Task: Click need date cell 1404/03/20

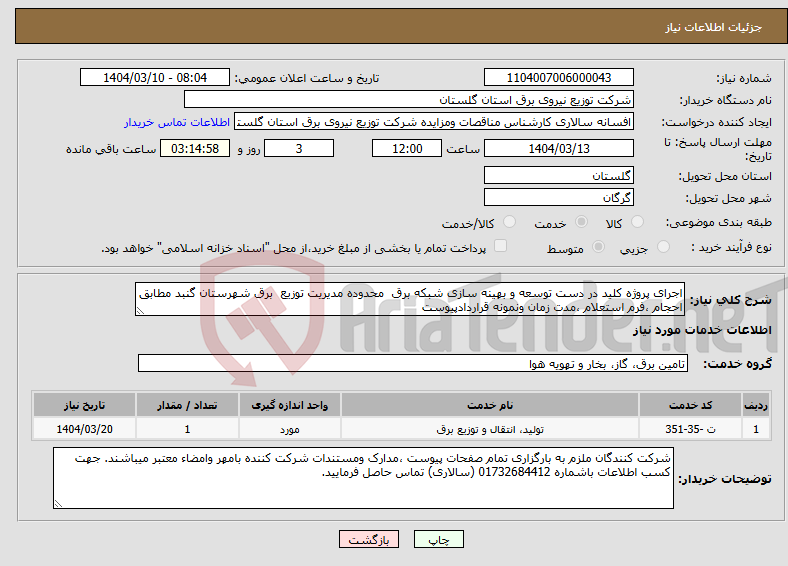Action: coord(84,429)
